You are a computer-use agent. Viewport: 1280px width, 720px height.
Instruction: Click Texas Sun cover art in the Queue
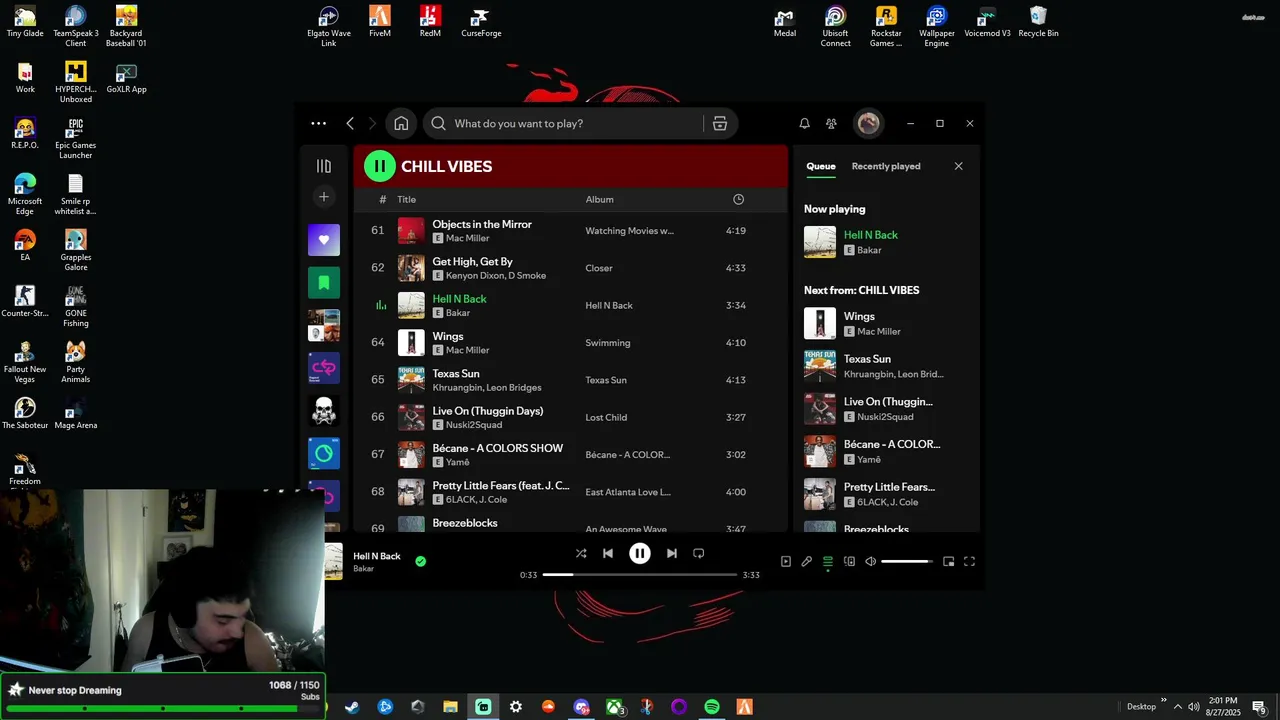820,366
